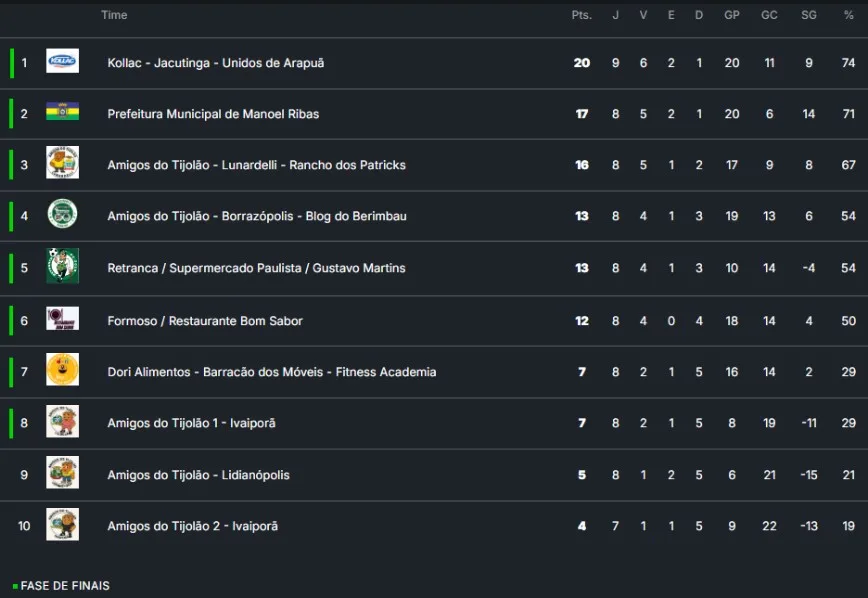Image resolution: width=868 pixels, height=598 pixels.
Task: Select Amigos do Tijolão - Lunardelli - Rancho dos Patricks
Action: click(x=256, y=165)
